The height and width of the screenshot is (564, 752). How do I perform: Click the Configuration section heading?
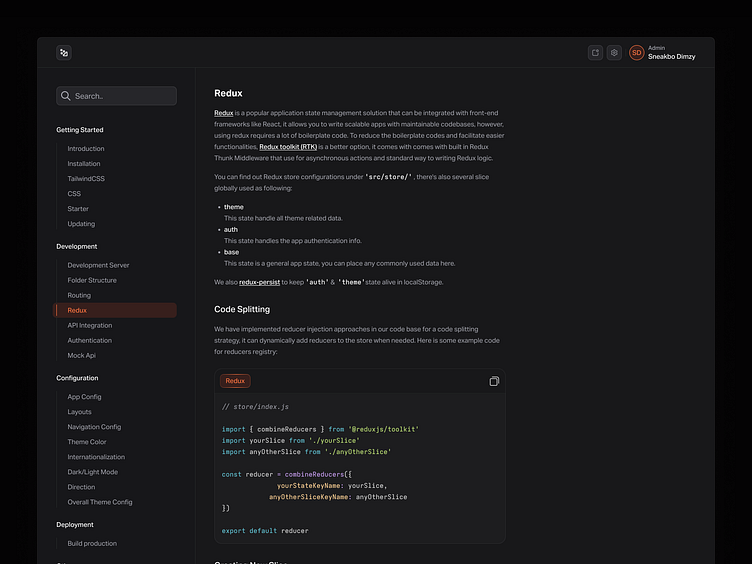[77, 378]
